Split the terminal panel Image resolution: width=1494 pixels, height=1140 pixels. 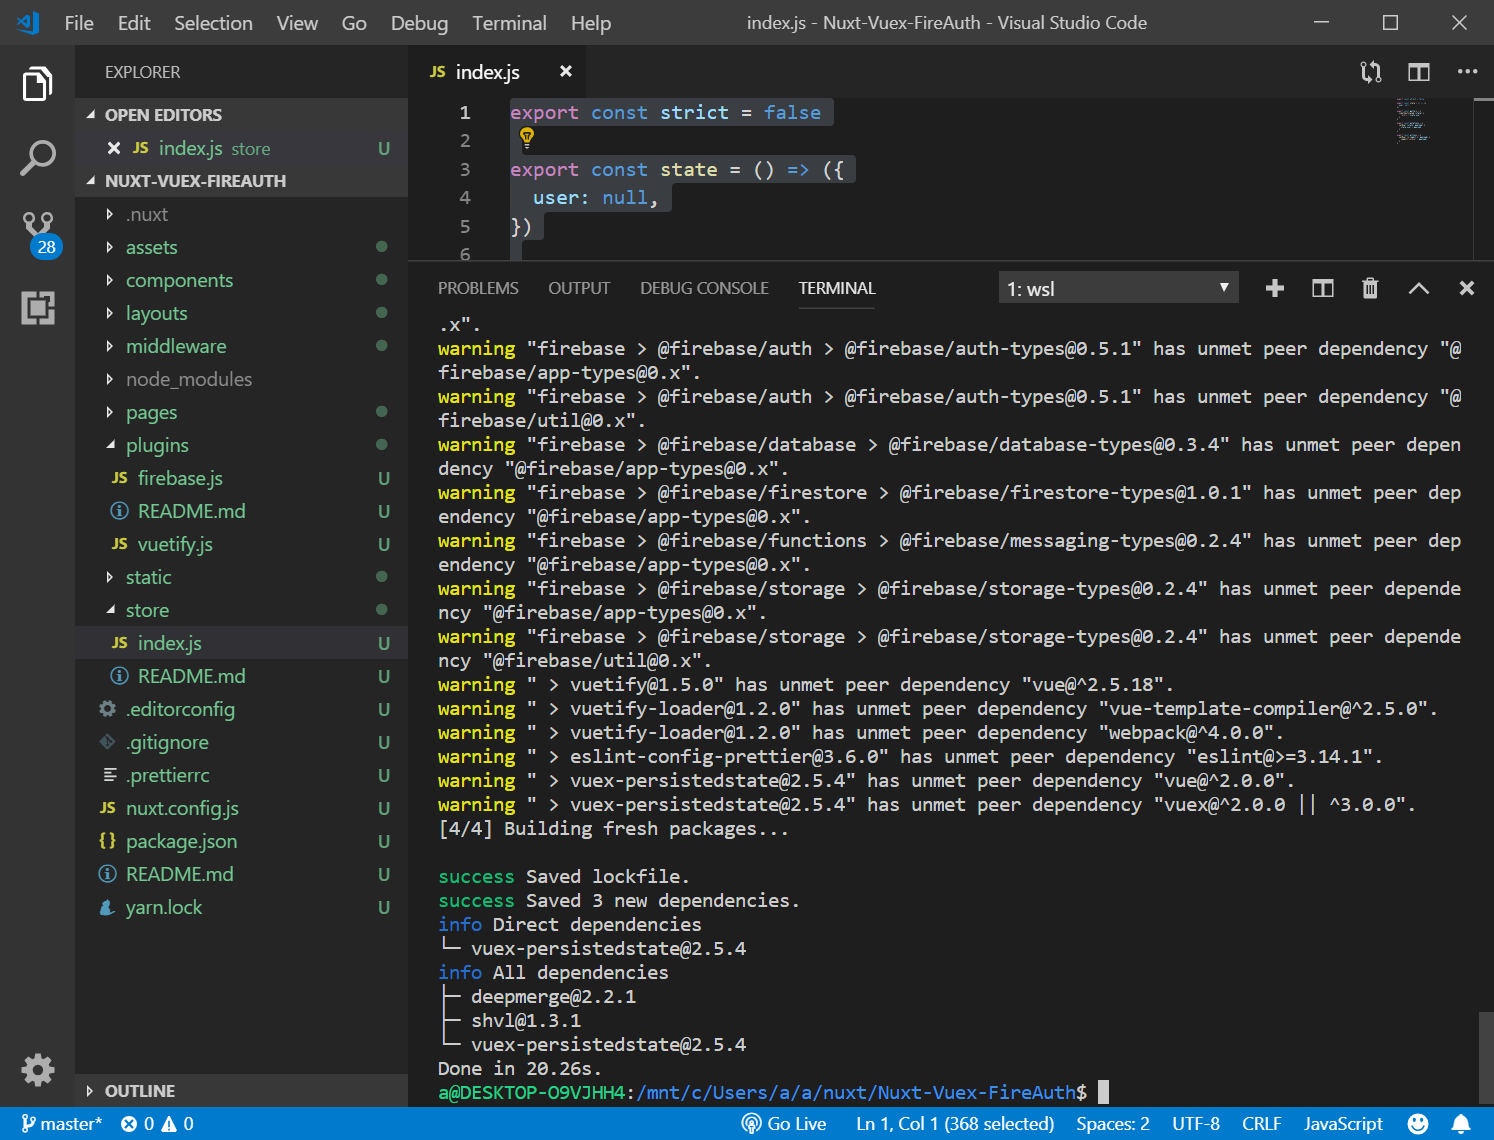pyautogui.click(x=1322, y=288)
